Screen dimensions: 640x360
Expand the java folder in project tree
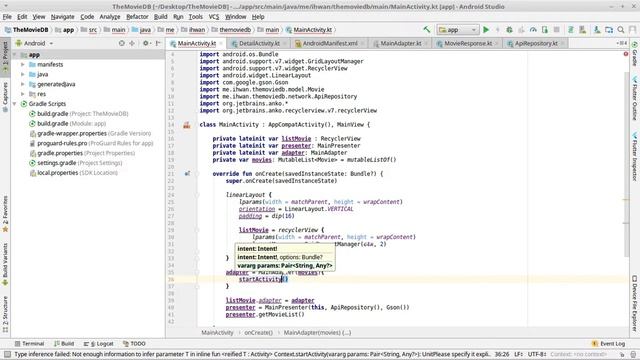[23, 74]
